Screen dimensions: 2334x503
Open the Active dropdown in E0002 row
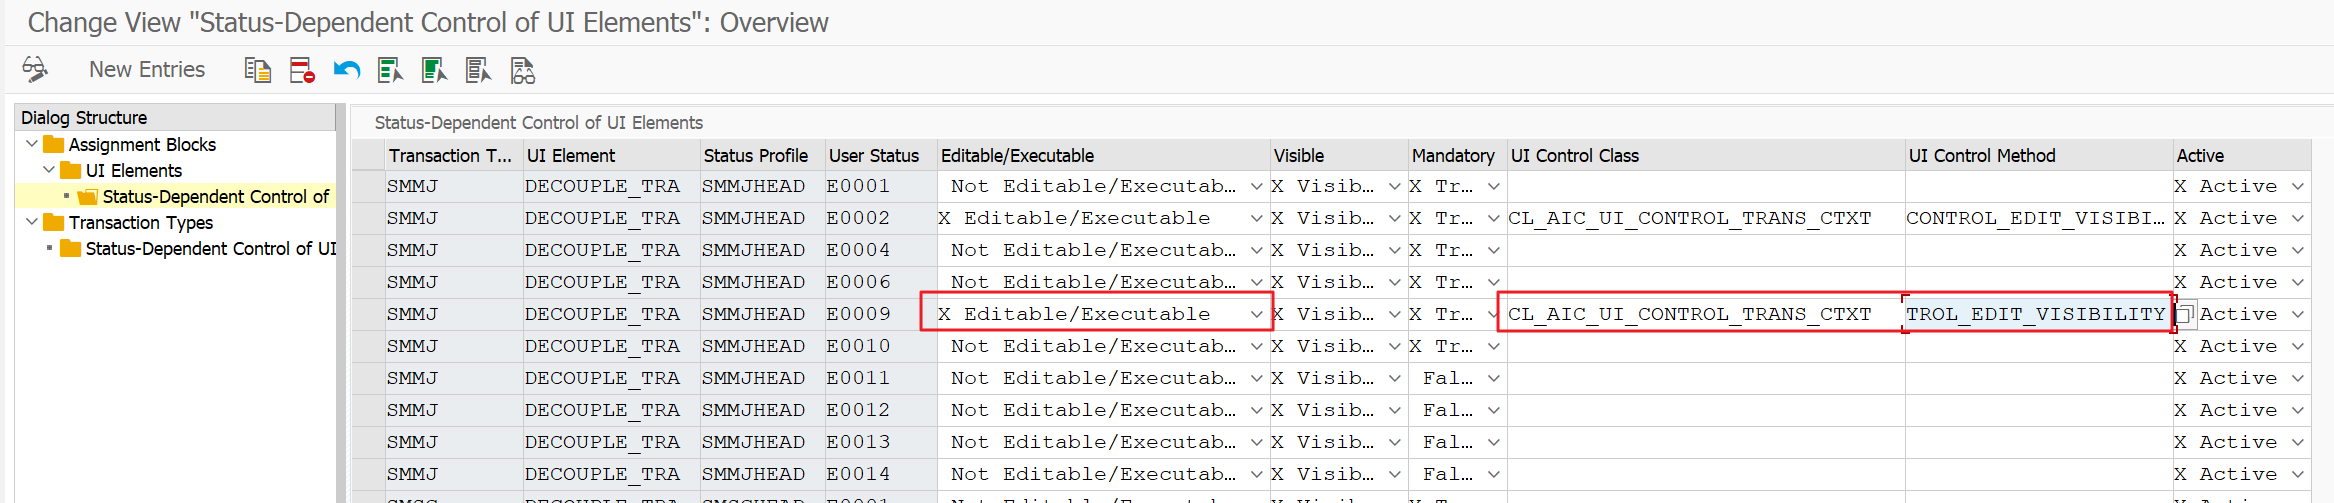(x=2297, y=219)
